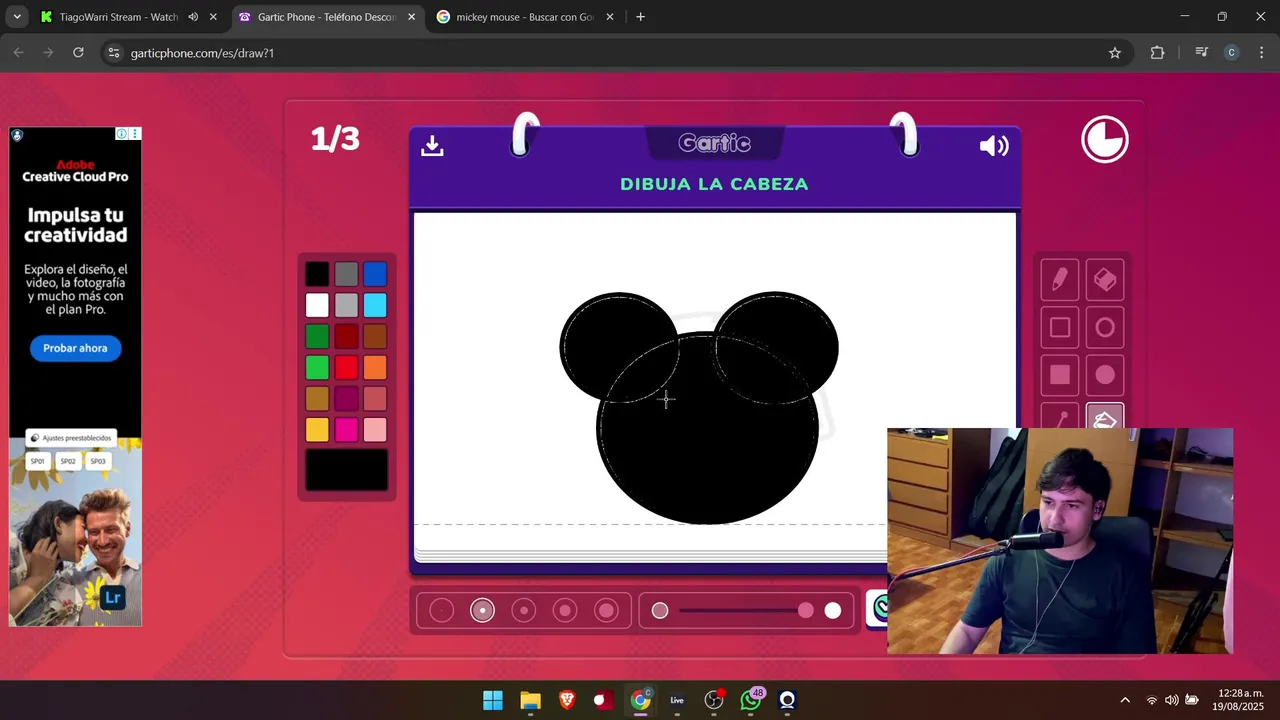Open Chrome three-dot menu
1280x720 pixels.
pos(1262,53)
